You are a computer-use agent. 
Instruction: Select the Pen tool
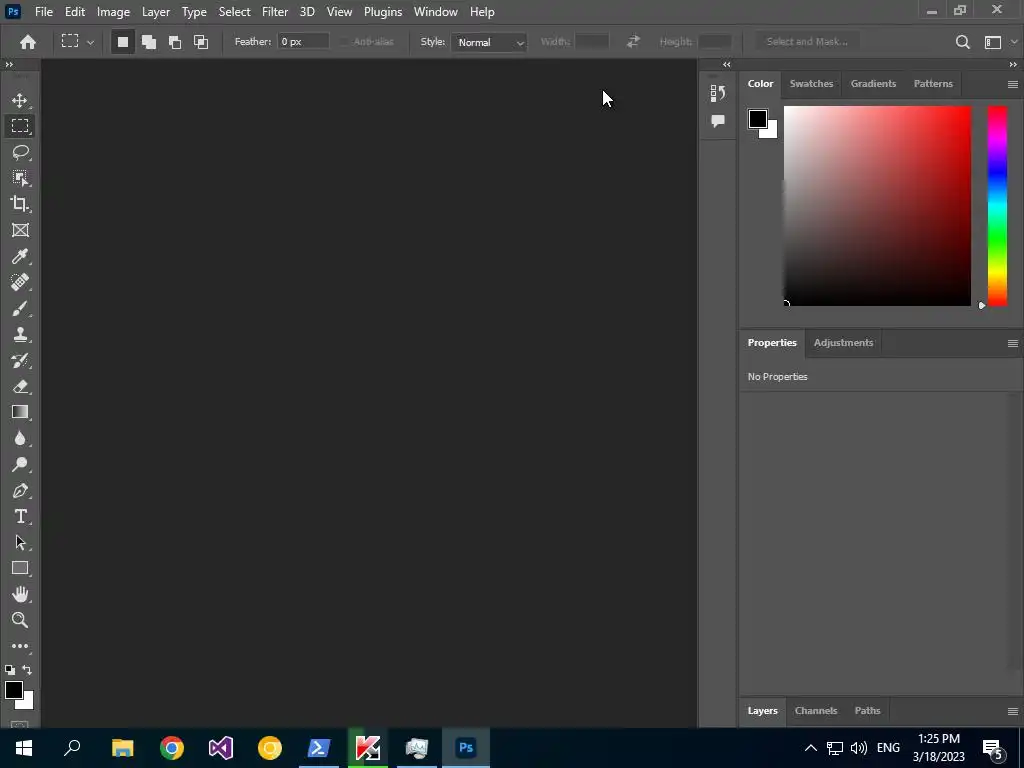click(x=20, y=490)
